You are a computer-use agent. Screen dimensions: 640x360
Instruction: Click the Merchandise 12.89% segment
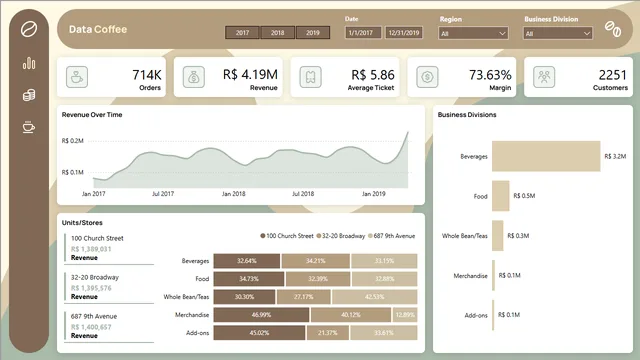tap(405, 315)
